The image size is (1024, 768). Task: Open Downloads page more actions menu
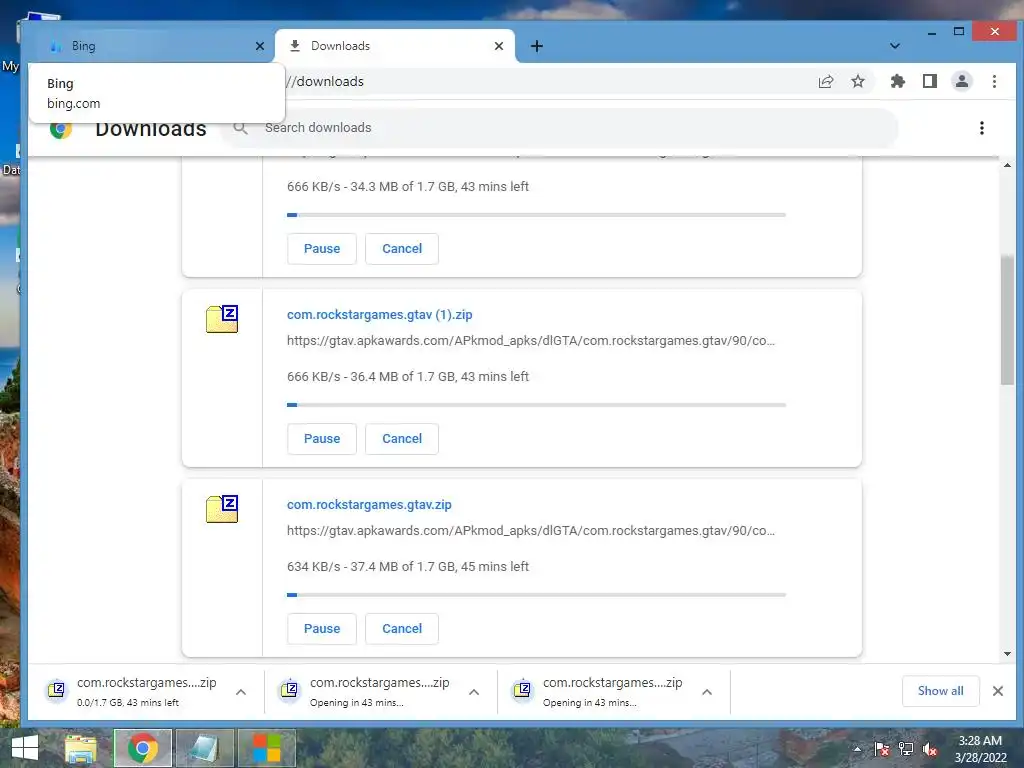(982, 128)
